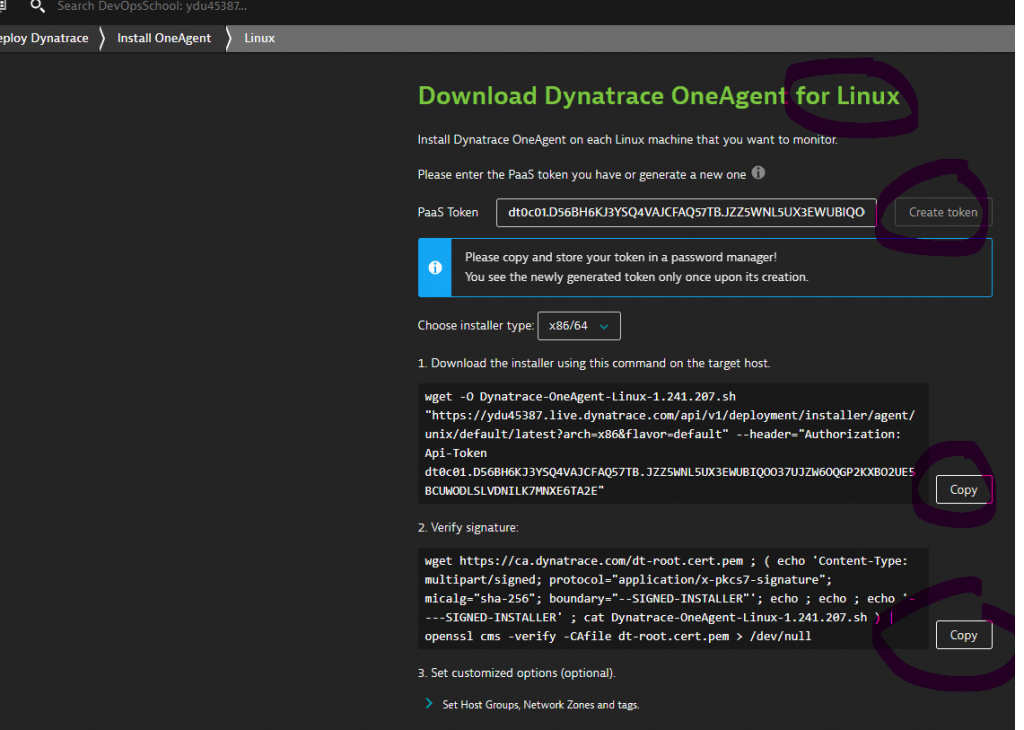Click the info icon beside PaaS token instructions
Viewport: 1024px width, 730px height.
tap(758, 173)
